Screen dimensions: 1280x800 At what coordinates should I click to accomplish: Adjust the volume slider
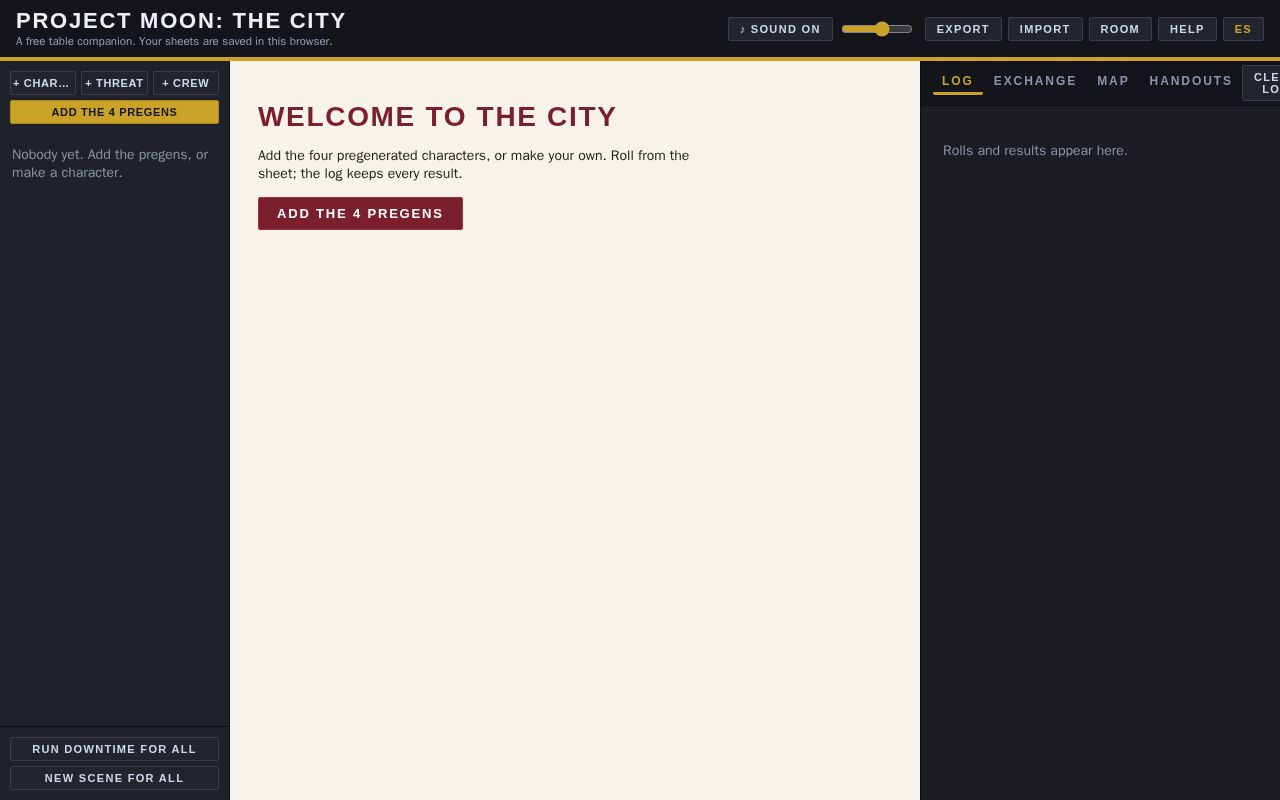[877, 29]
